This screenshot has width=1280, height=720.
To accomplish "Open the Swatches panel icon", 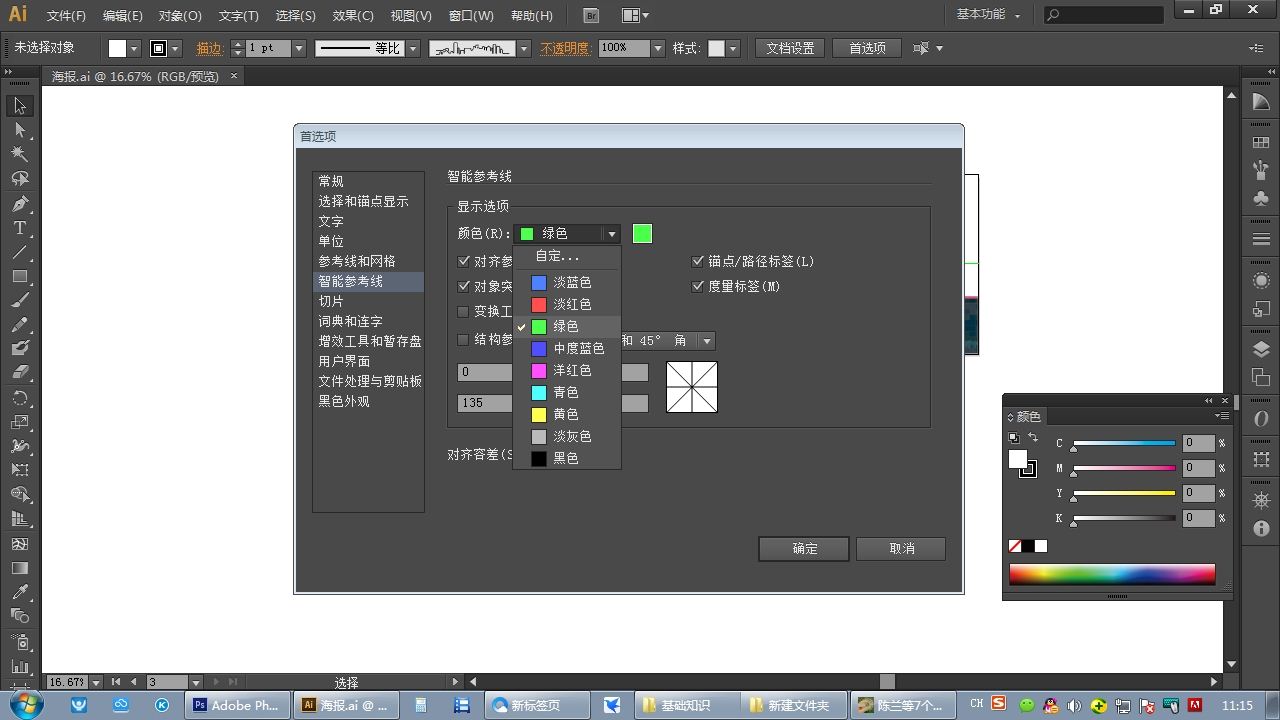I will tap(1261, 143).
